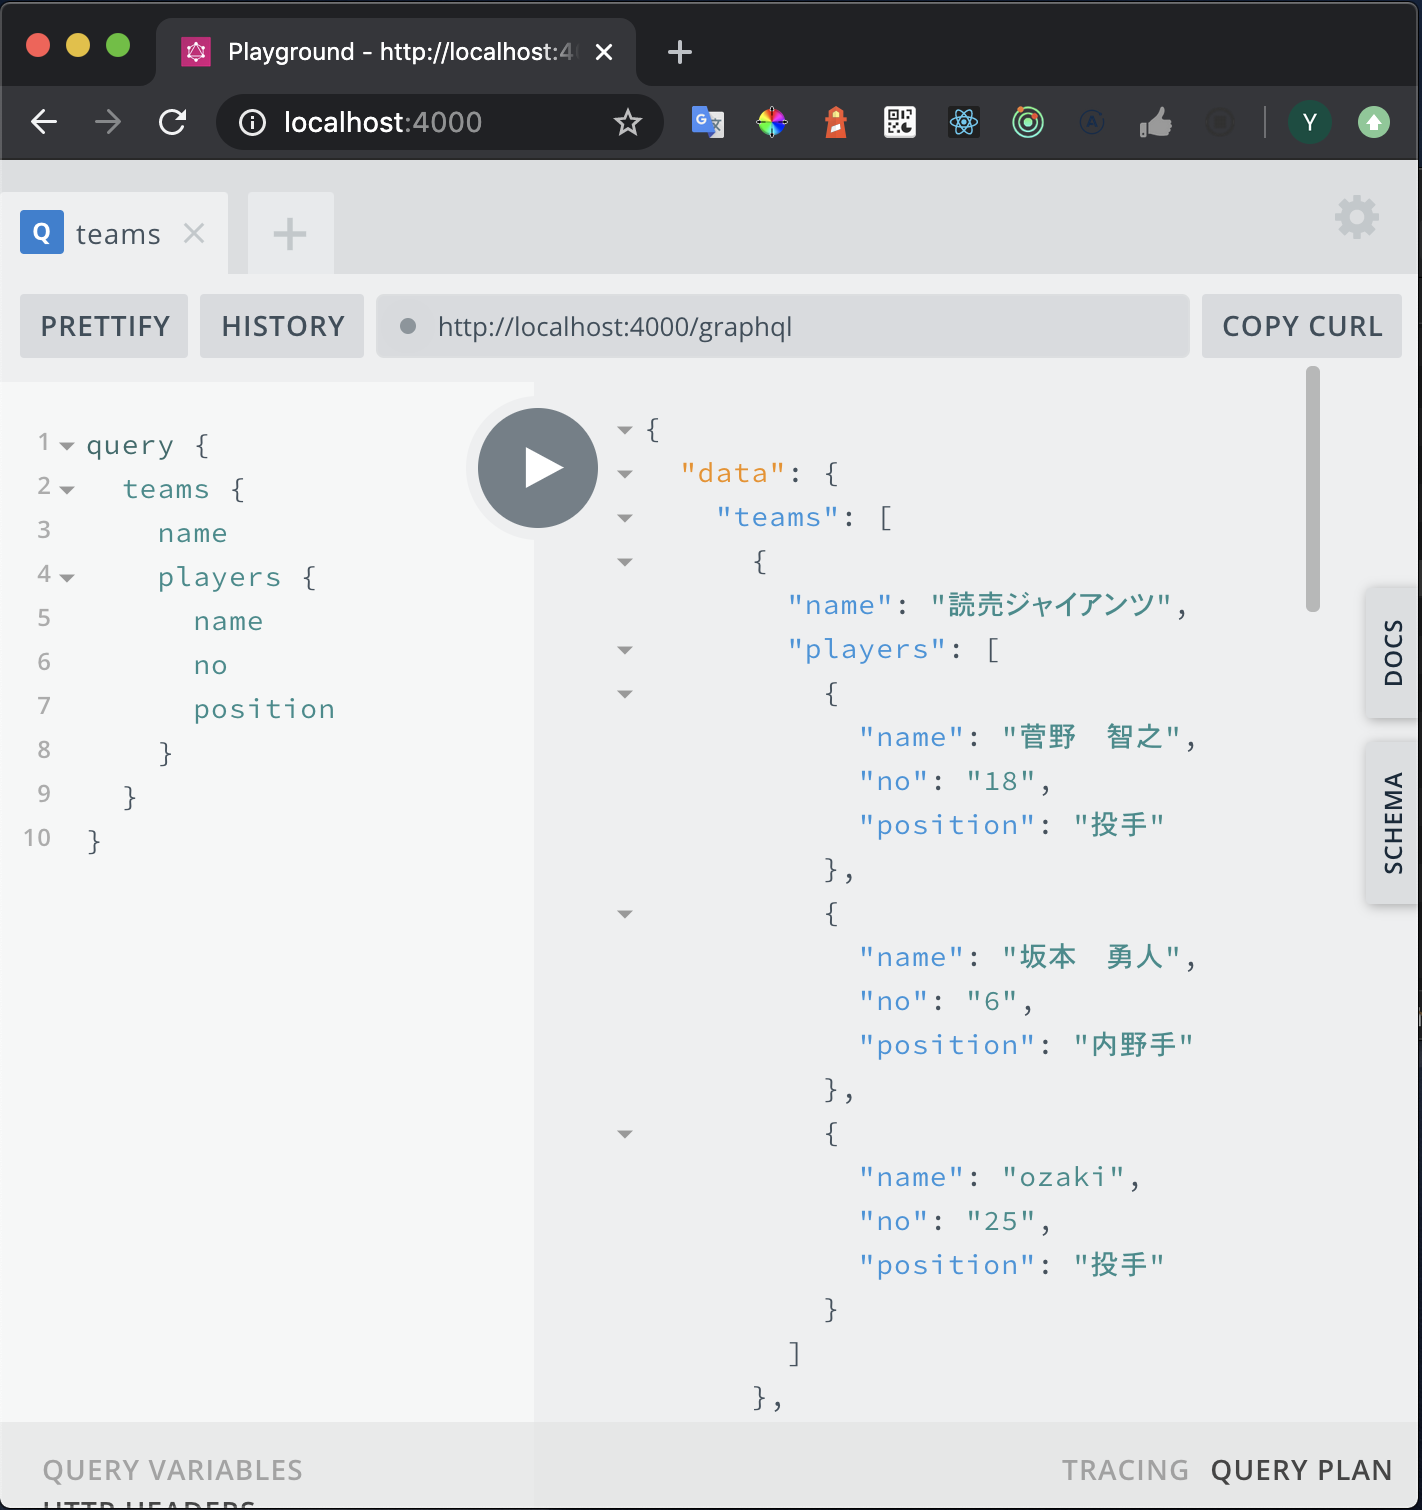The height and width of the screenshot is (1510, 1422).
Task: Click the players keyword on line 4
Action: pos(220,577)
